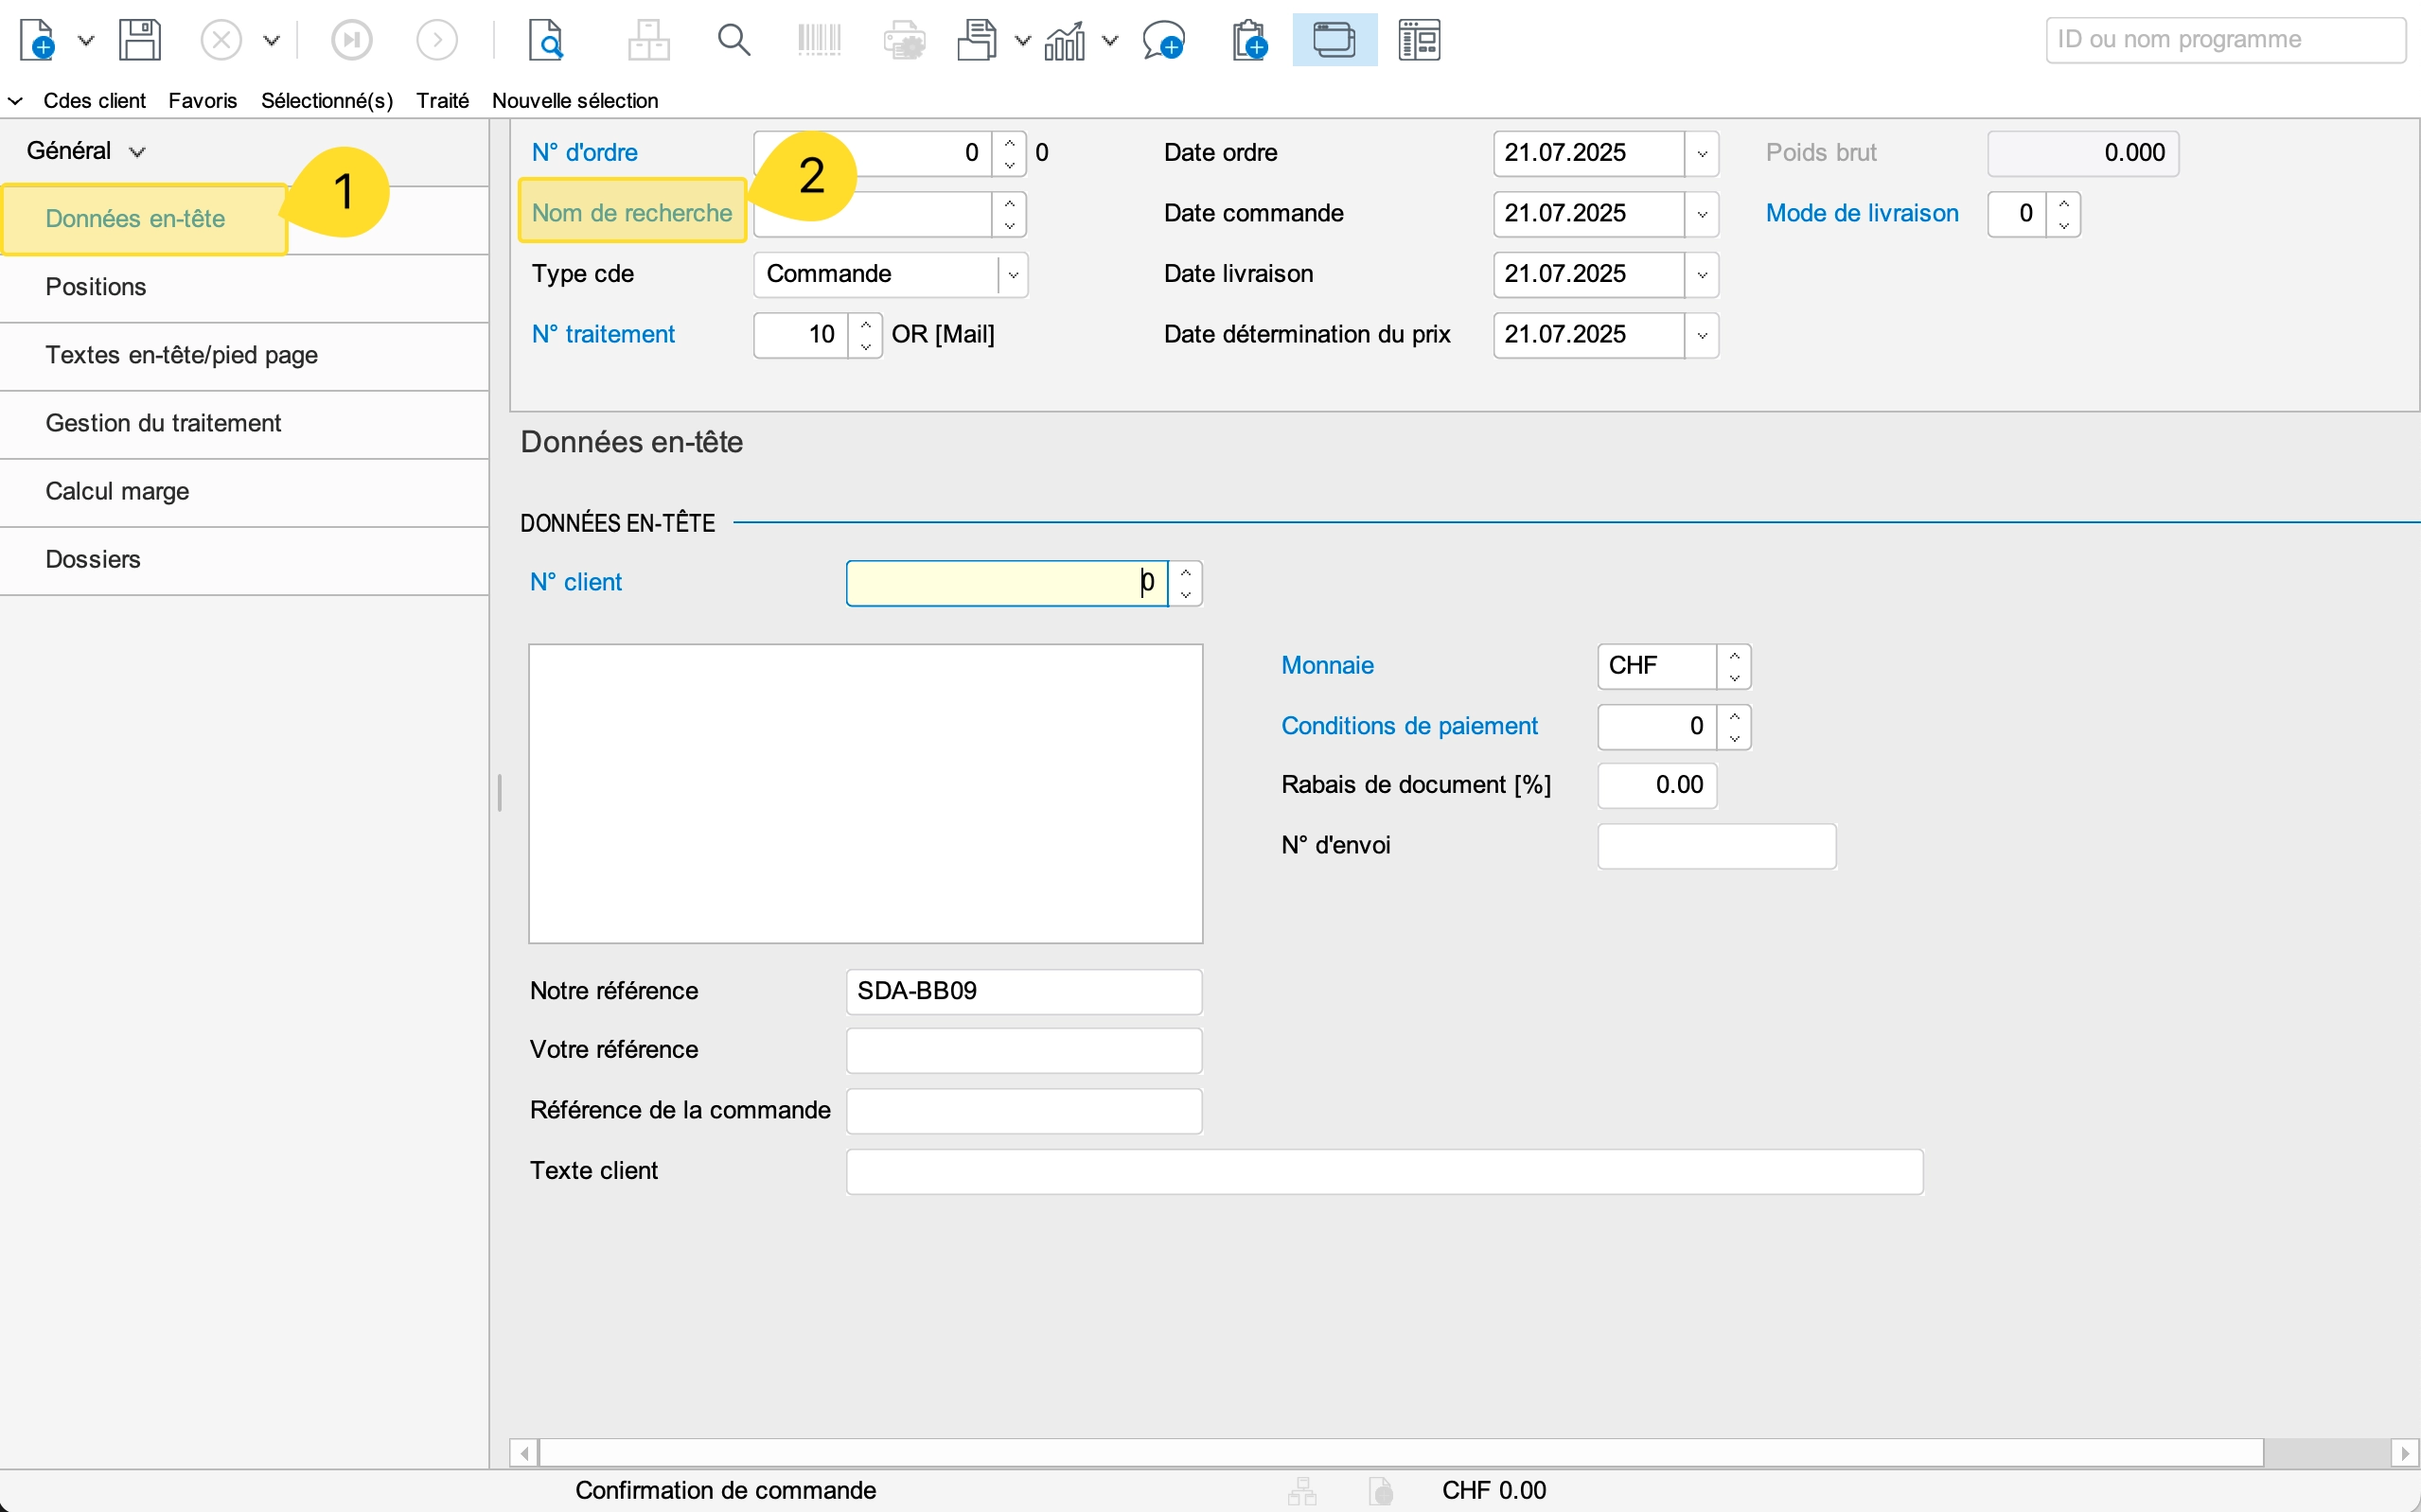Click the Votre référence input field
The height and width of the screenshot is (1512, 2421).
[1024, 1051]
